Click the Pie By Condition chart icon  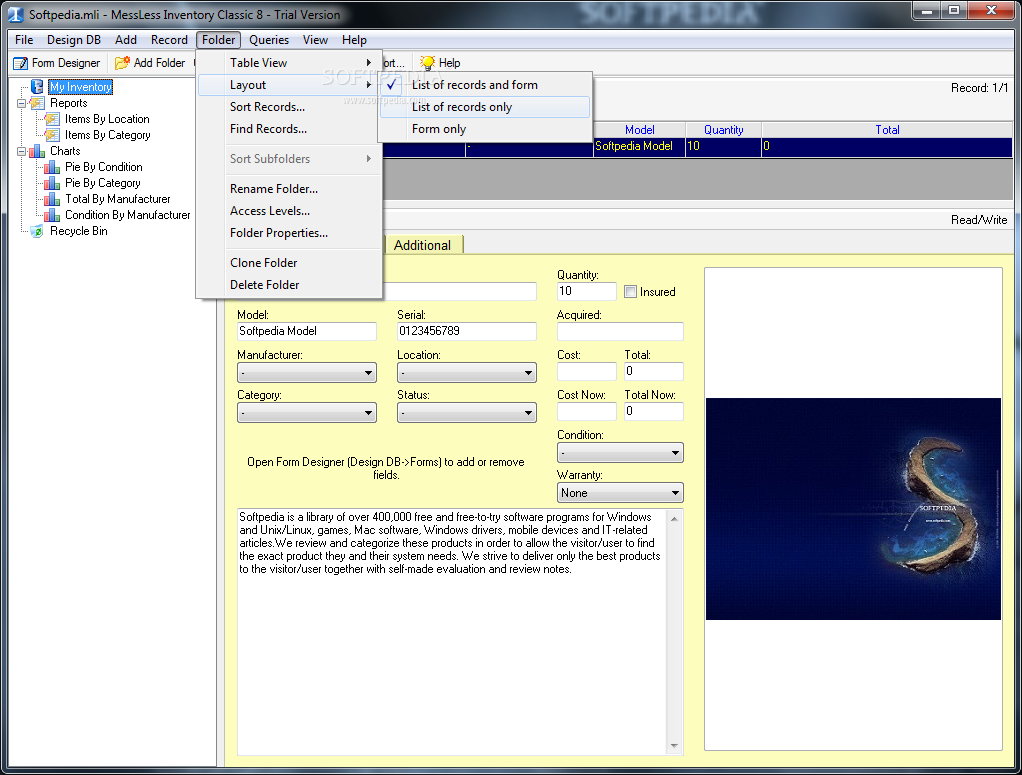click(x=52, y=168)
